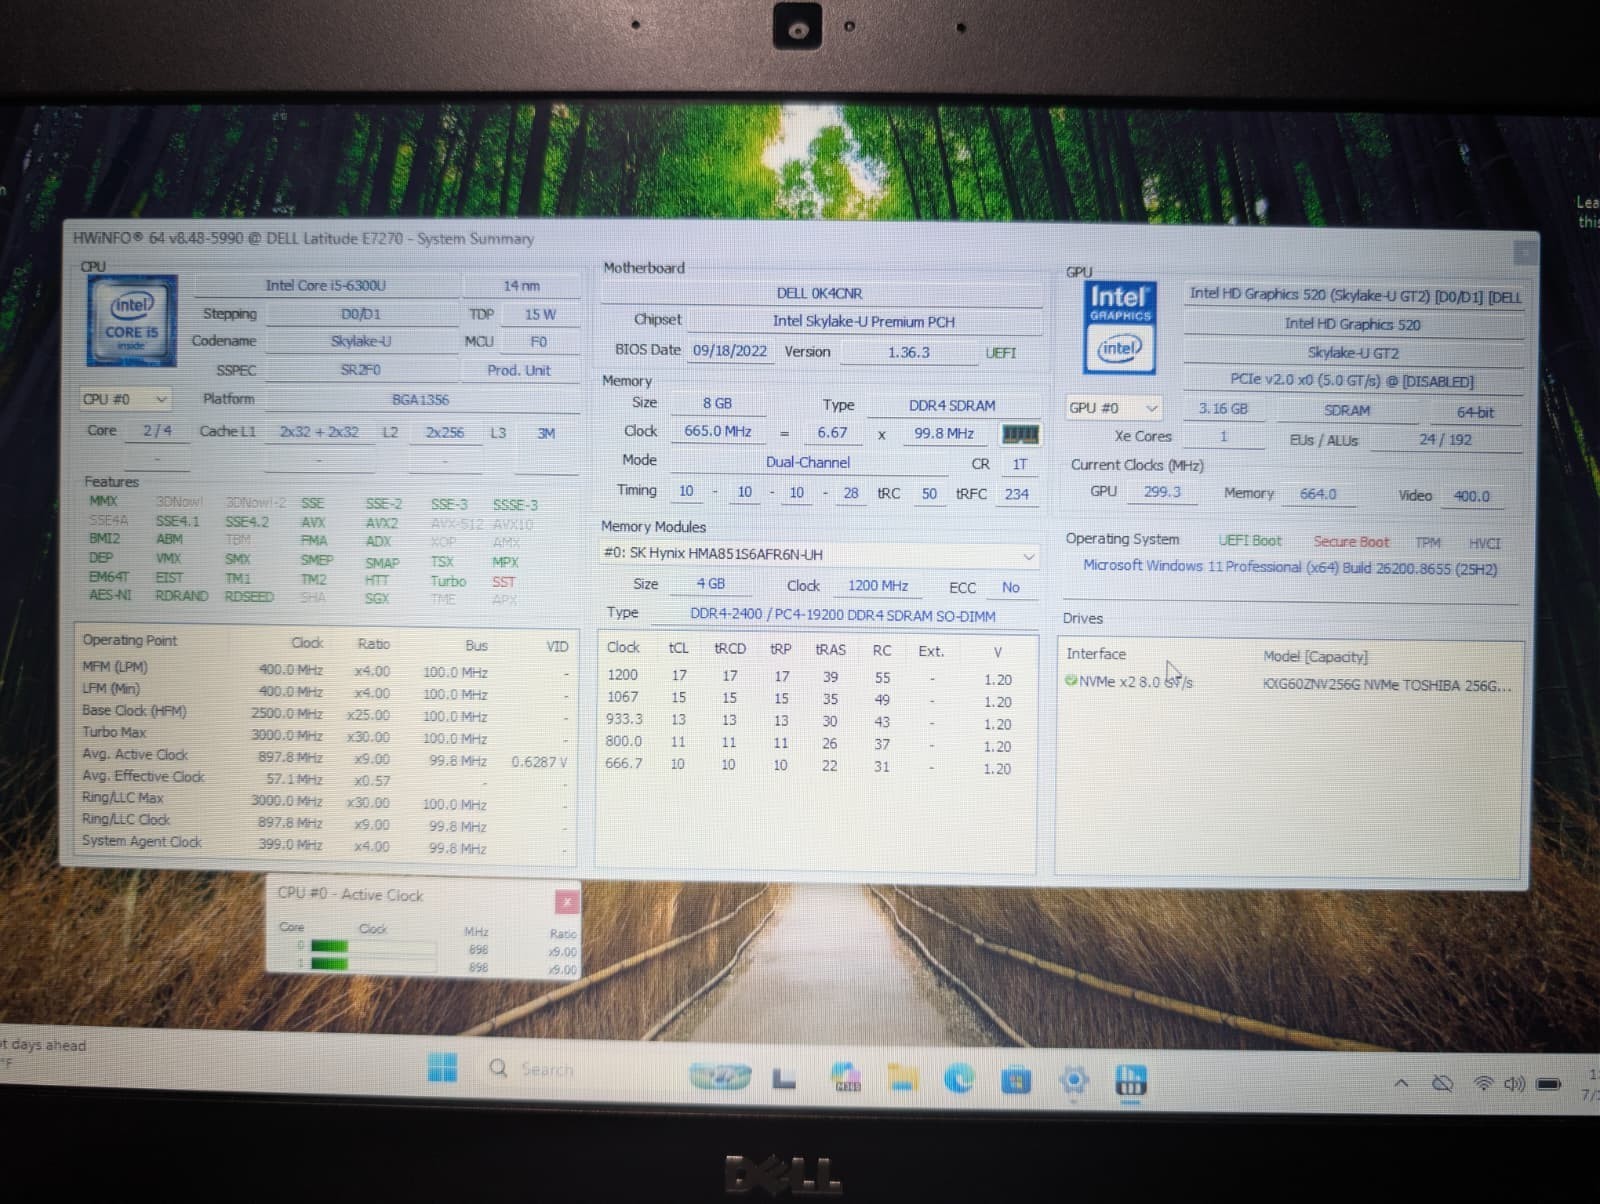Screen dimensions: 1600x1204
Task: Click the battery status tray icon
Action: (1549, 1084)
